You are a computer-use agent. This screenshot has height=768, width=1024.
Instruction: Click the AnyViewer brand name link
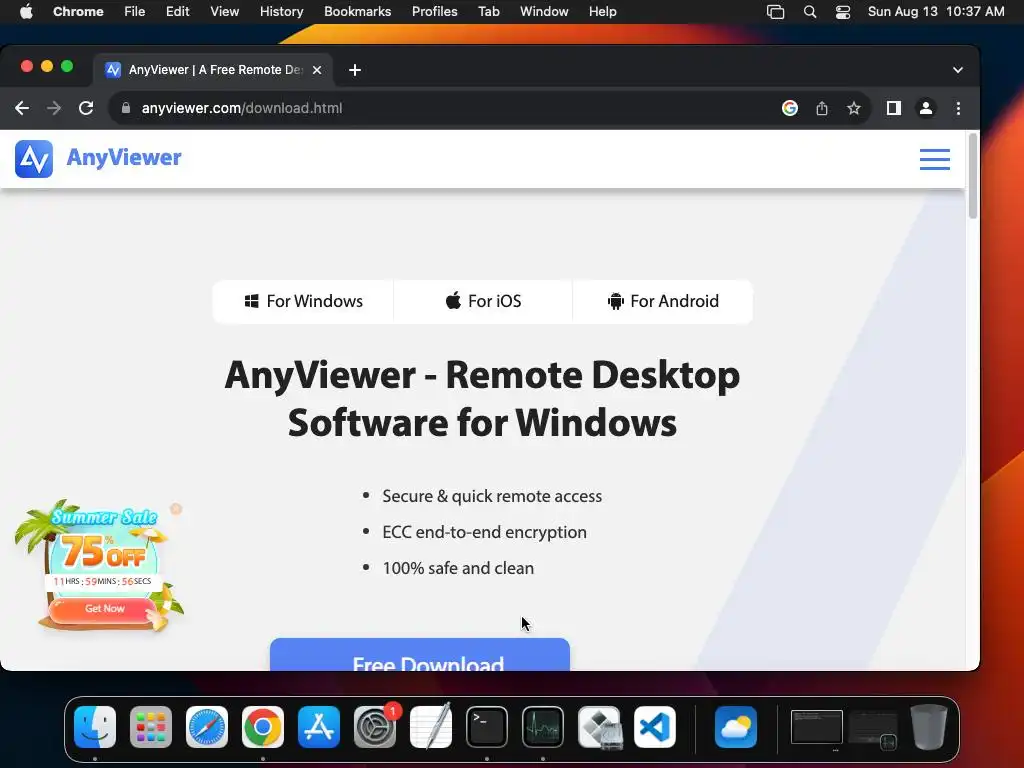[x=124, y=157]
